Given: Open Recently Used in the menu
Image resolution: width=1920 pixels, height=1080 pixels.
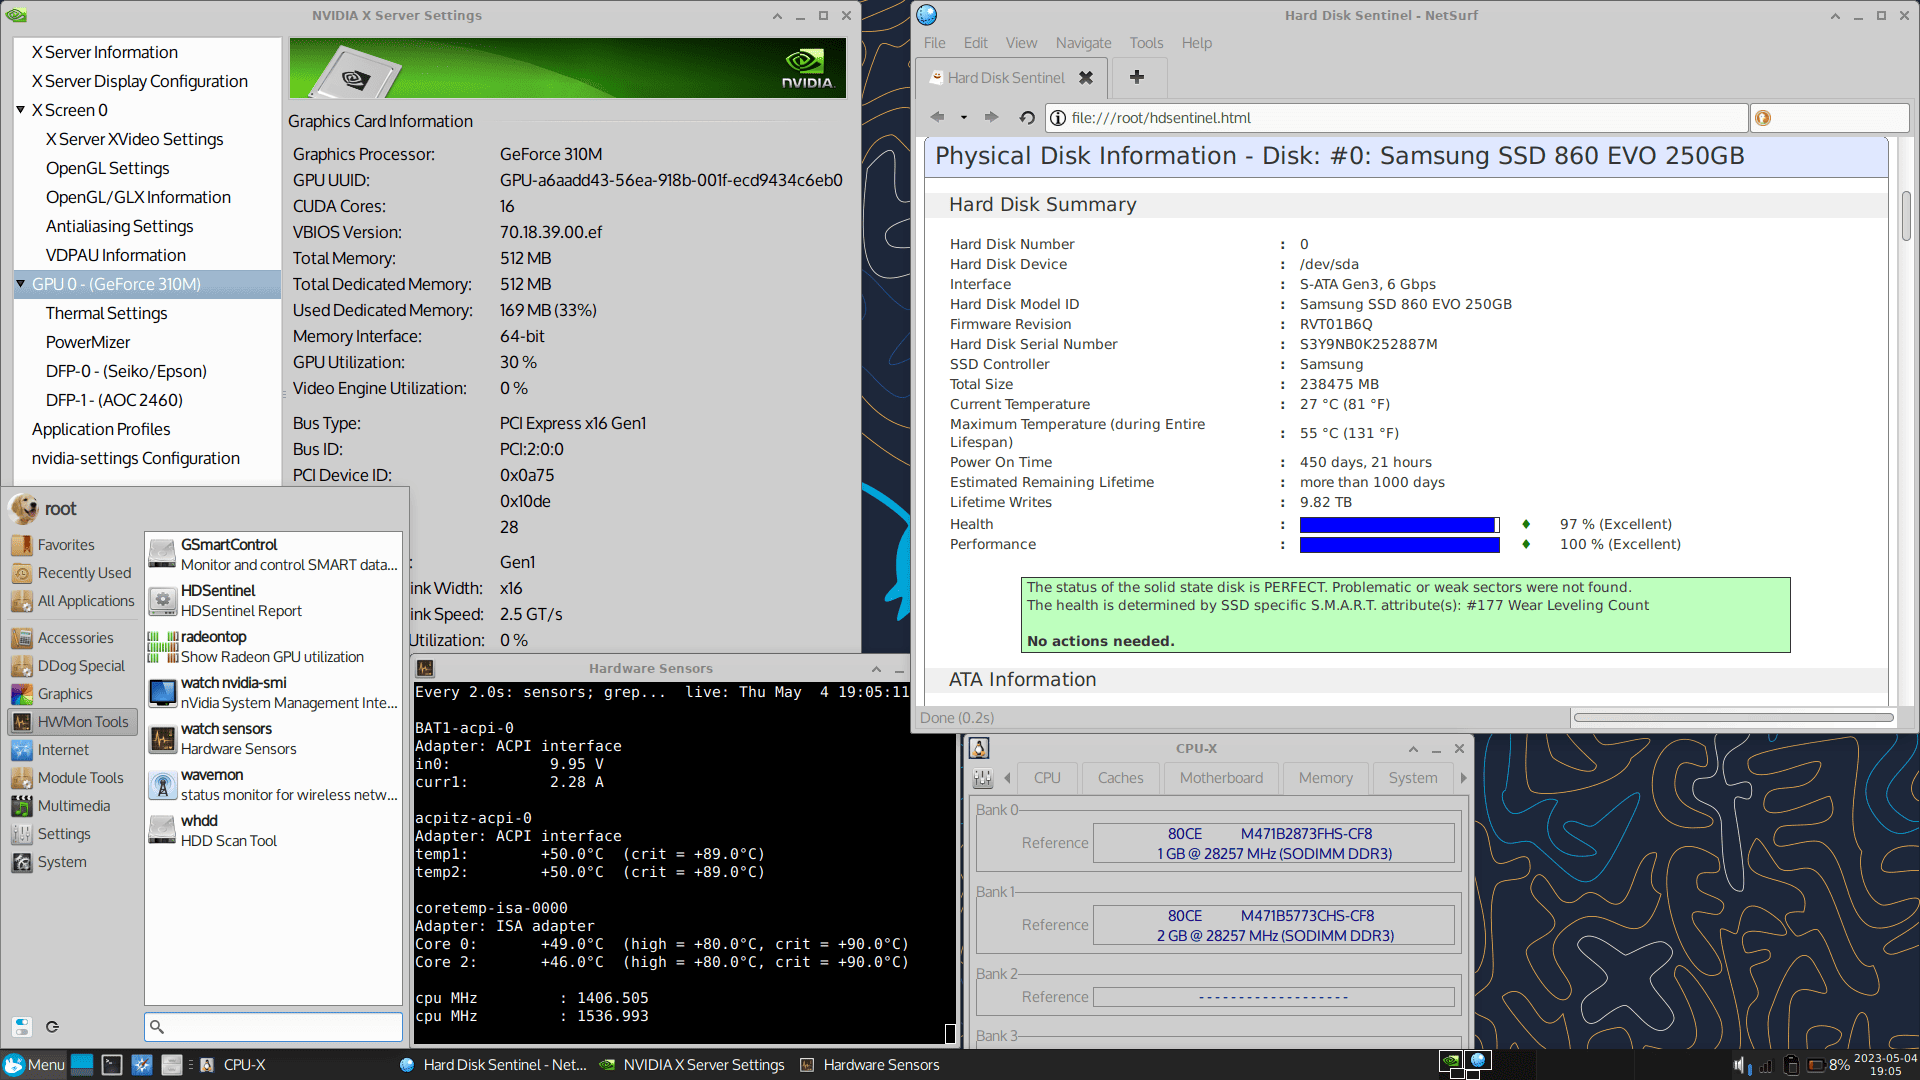Looking at the screenshot, I should click(x=72, y=573).
